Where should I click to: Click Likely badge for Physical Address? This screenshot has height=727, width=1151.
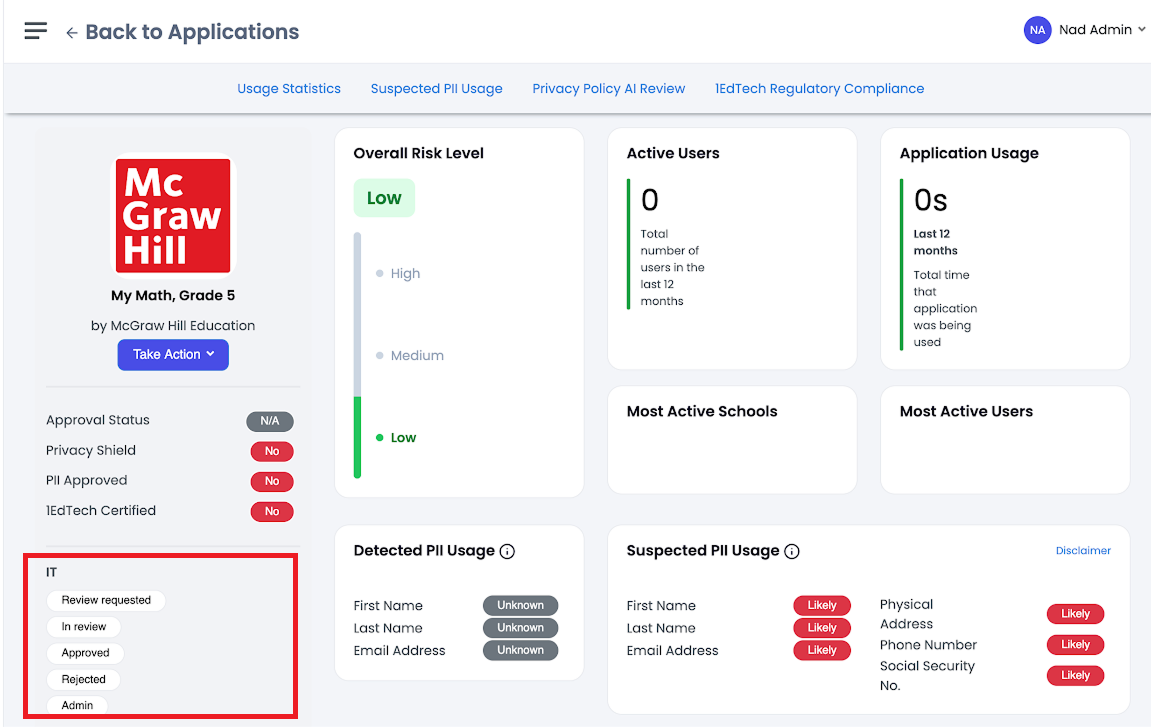click(x=1075, y=614)
